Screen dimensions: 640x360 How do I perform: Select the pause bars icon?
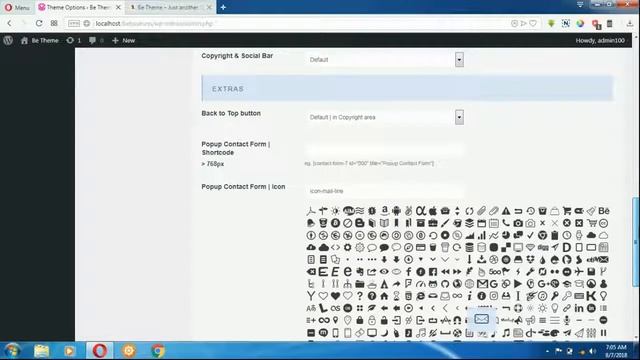603,333
